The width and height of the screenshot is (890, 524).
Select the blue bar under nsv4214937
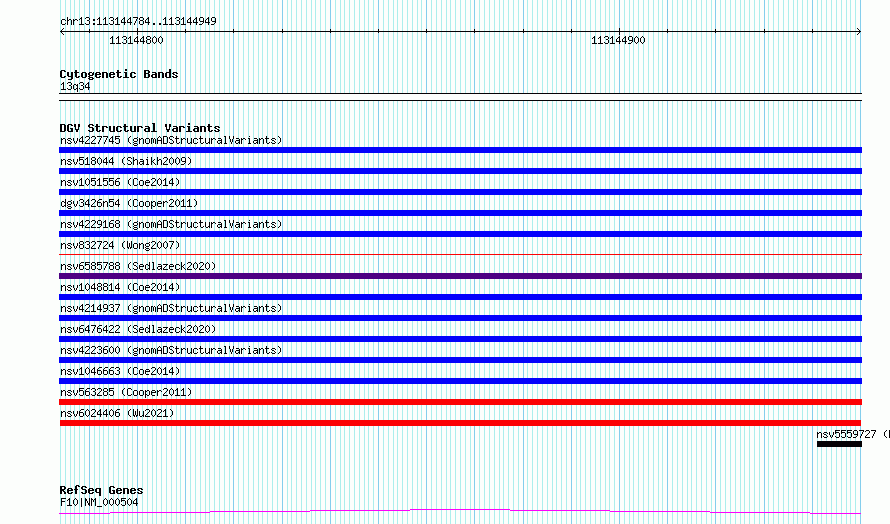pyautogui.click(x=460, y=318)
